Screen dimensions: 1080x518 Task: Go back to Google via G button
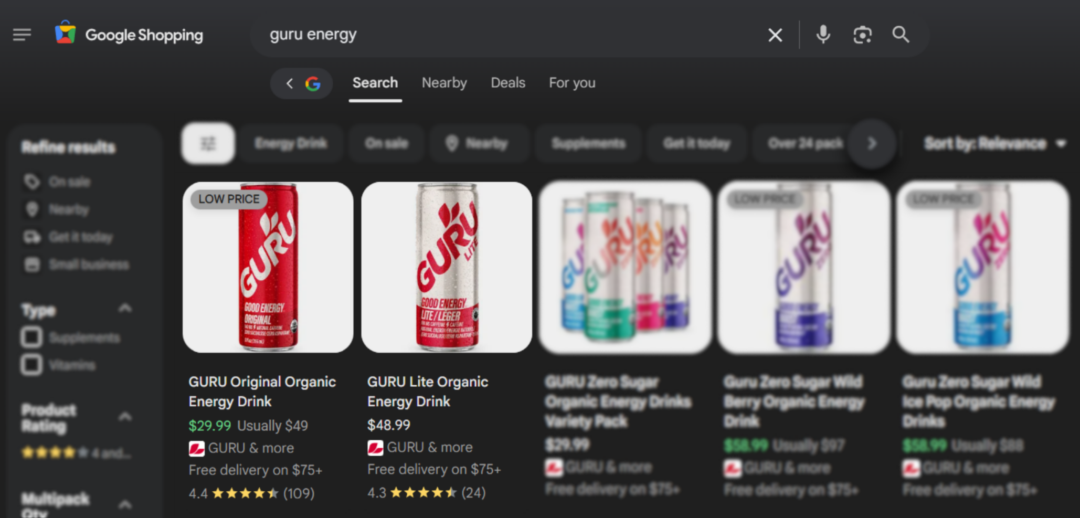(302, 83)
